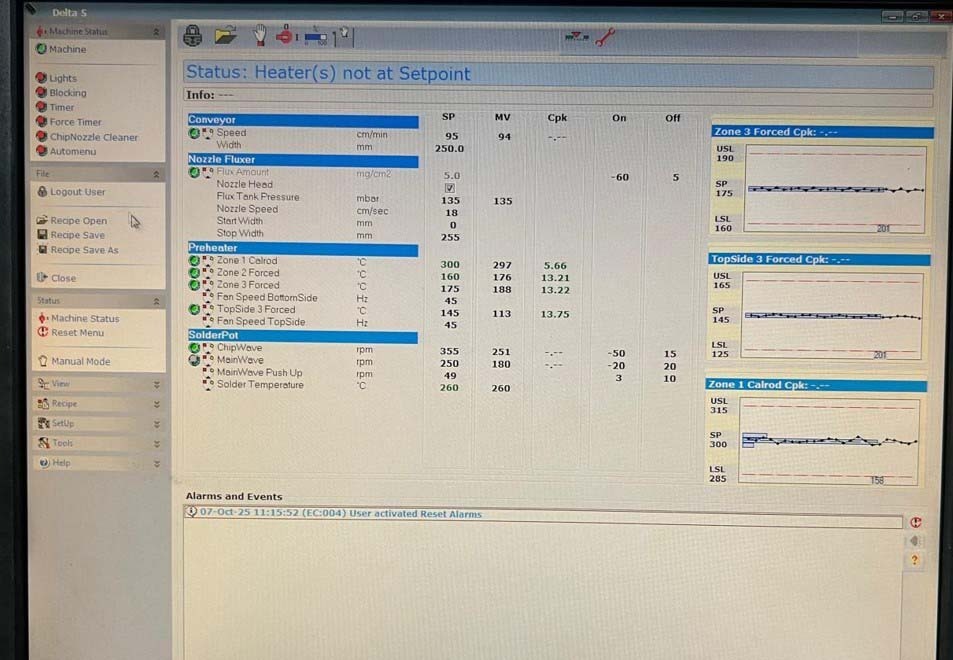Toggle the ChipNozzle Cleaner option
The height and width of the screenshot is (660, 953).
[93, 137]
